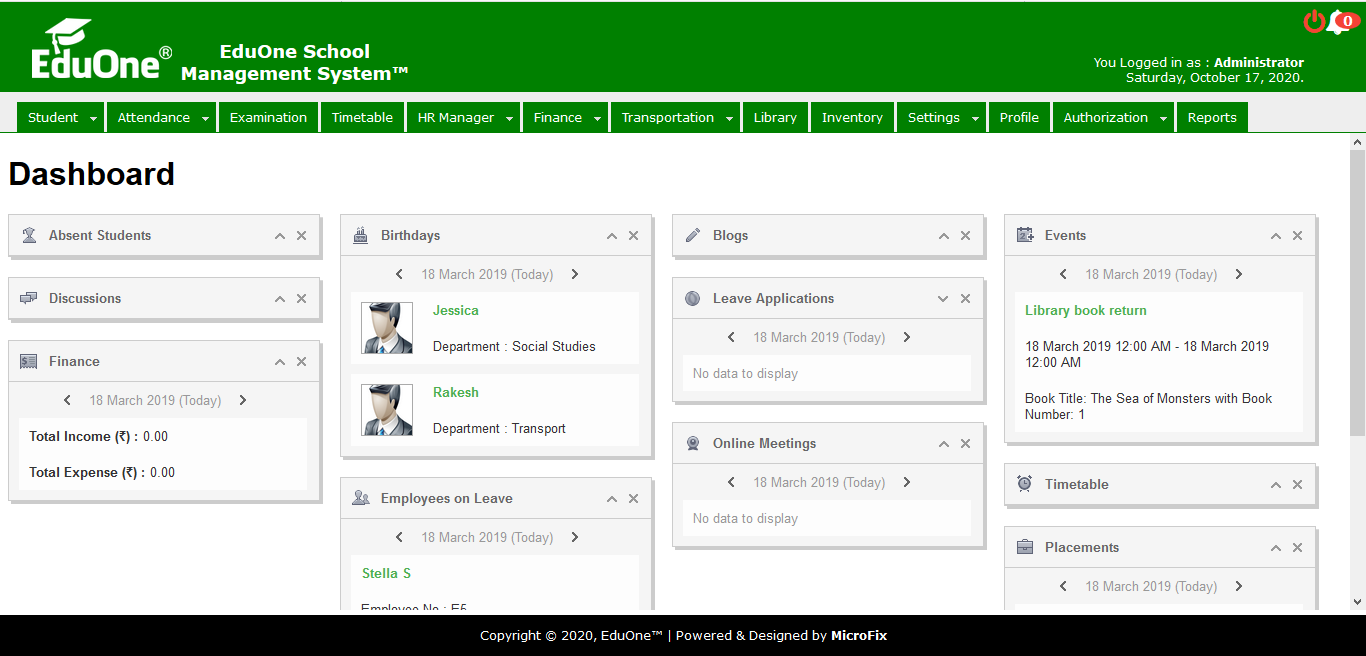Open the notifications bell icon
1366x656 pixels.
(x=1338, y=23)
